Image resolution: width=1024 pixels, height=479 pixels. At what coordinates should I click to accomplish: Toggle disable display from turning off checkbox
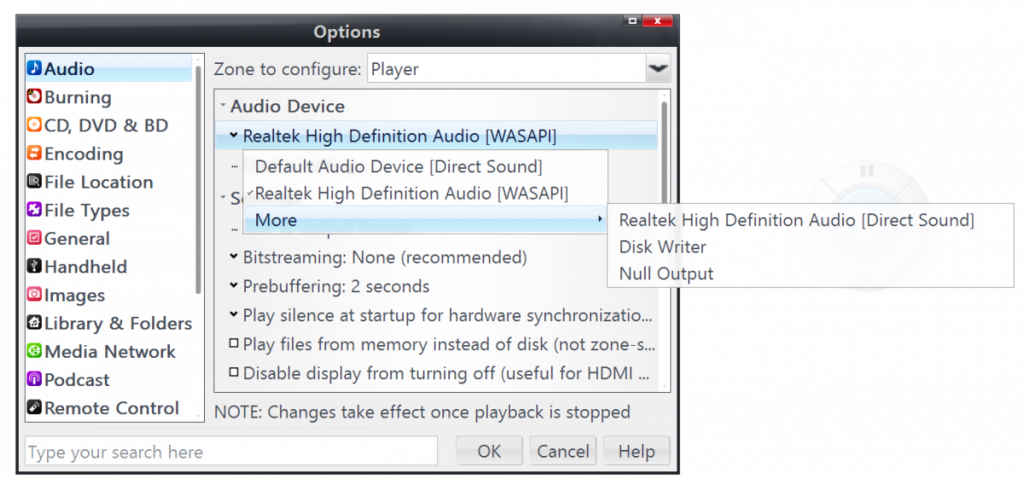(x=234, y=372)
